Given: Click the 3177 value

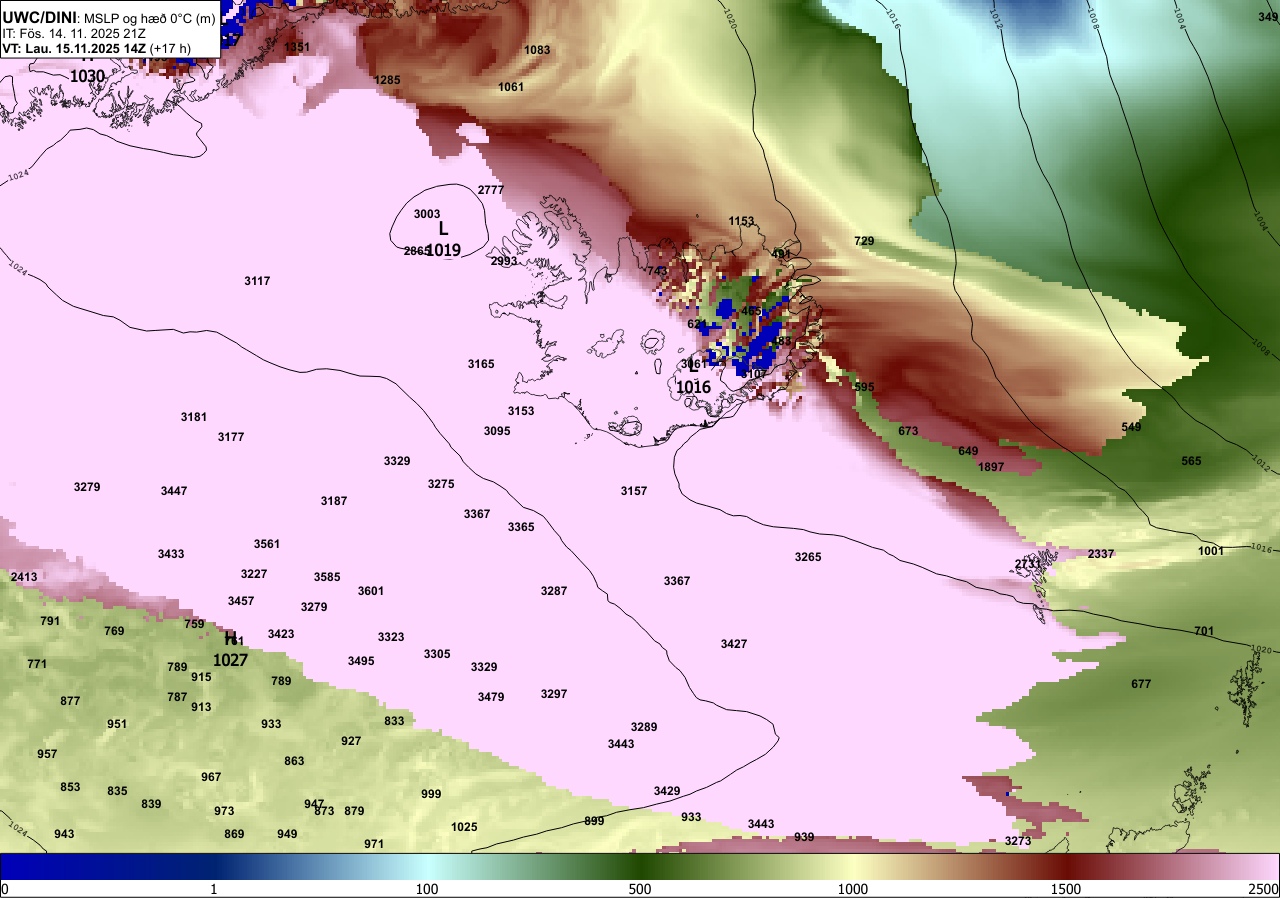Looking at the screenshot, I should pyautogui.click(x=231, y=437).
